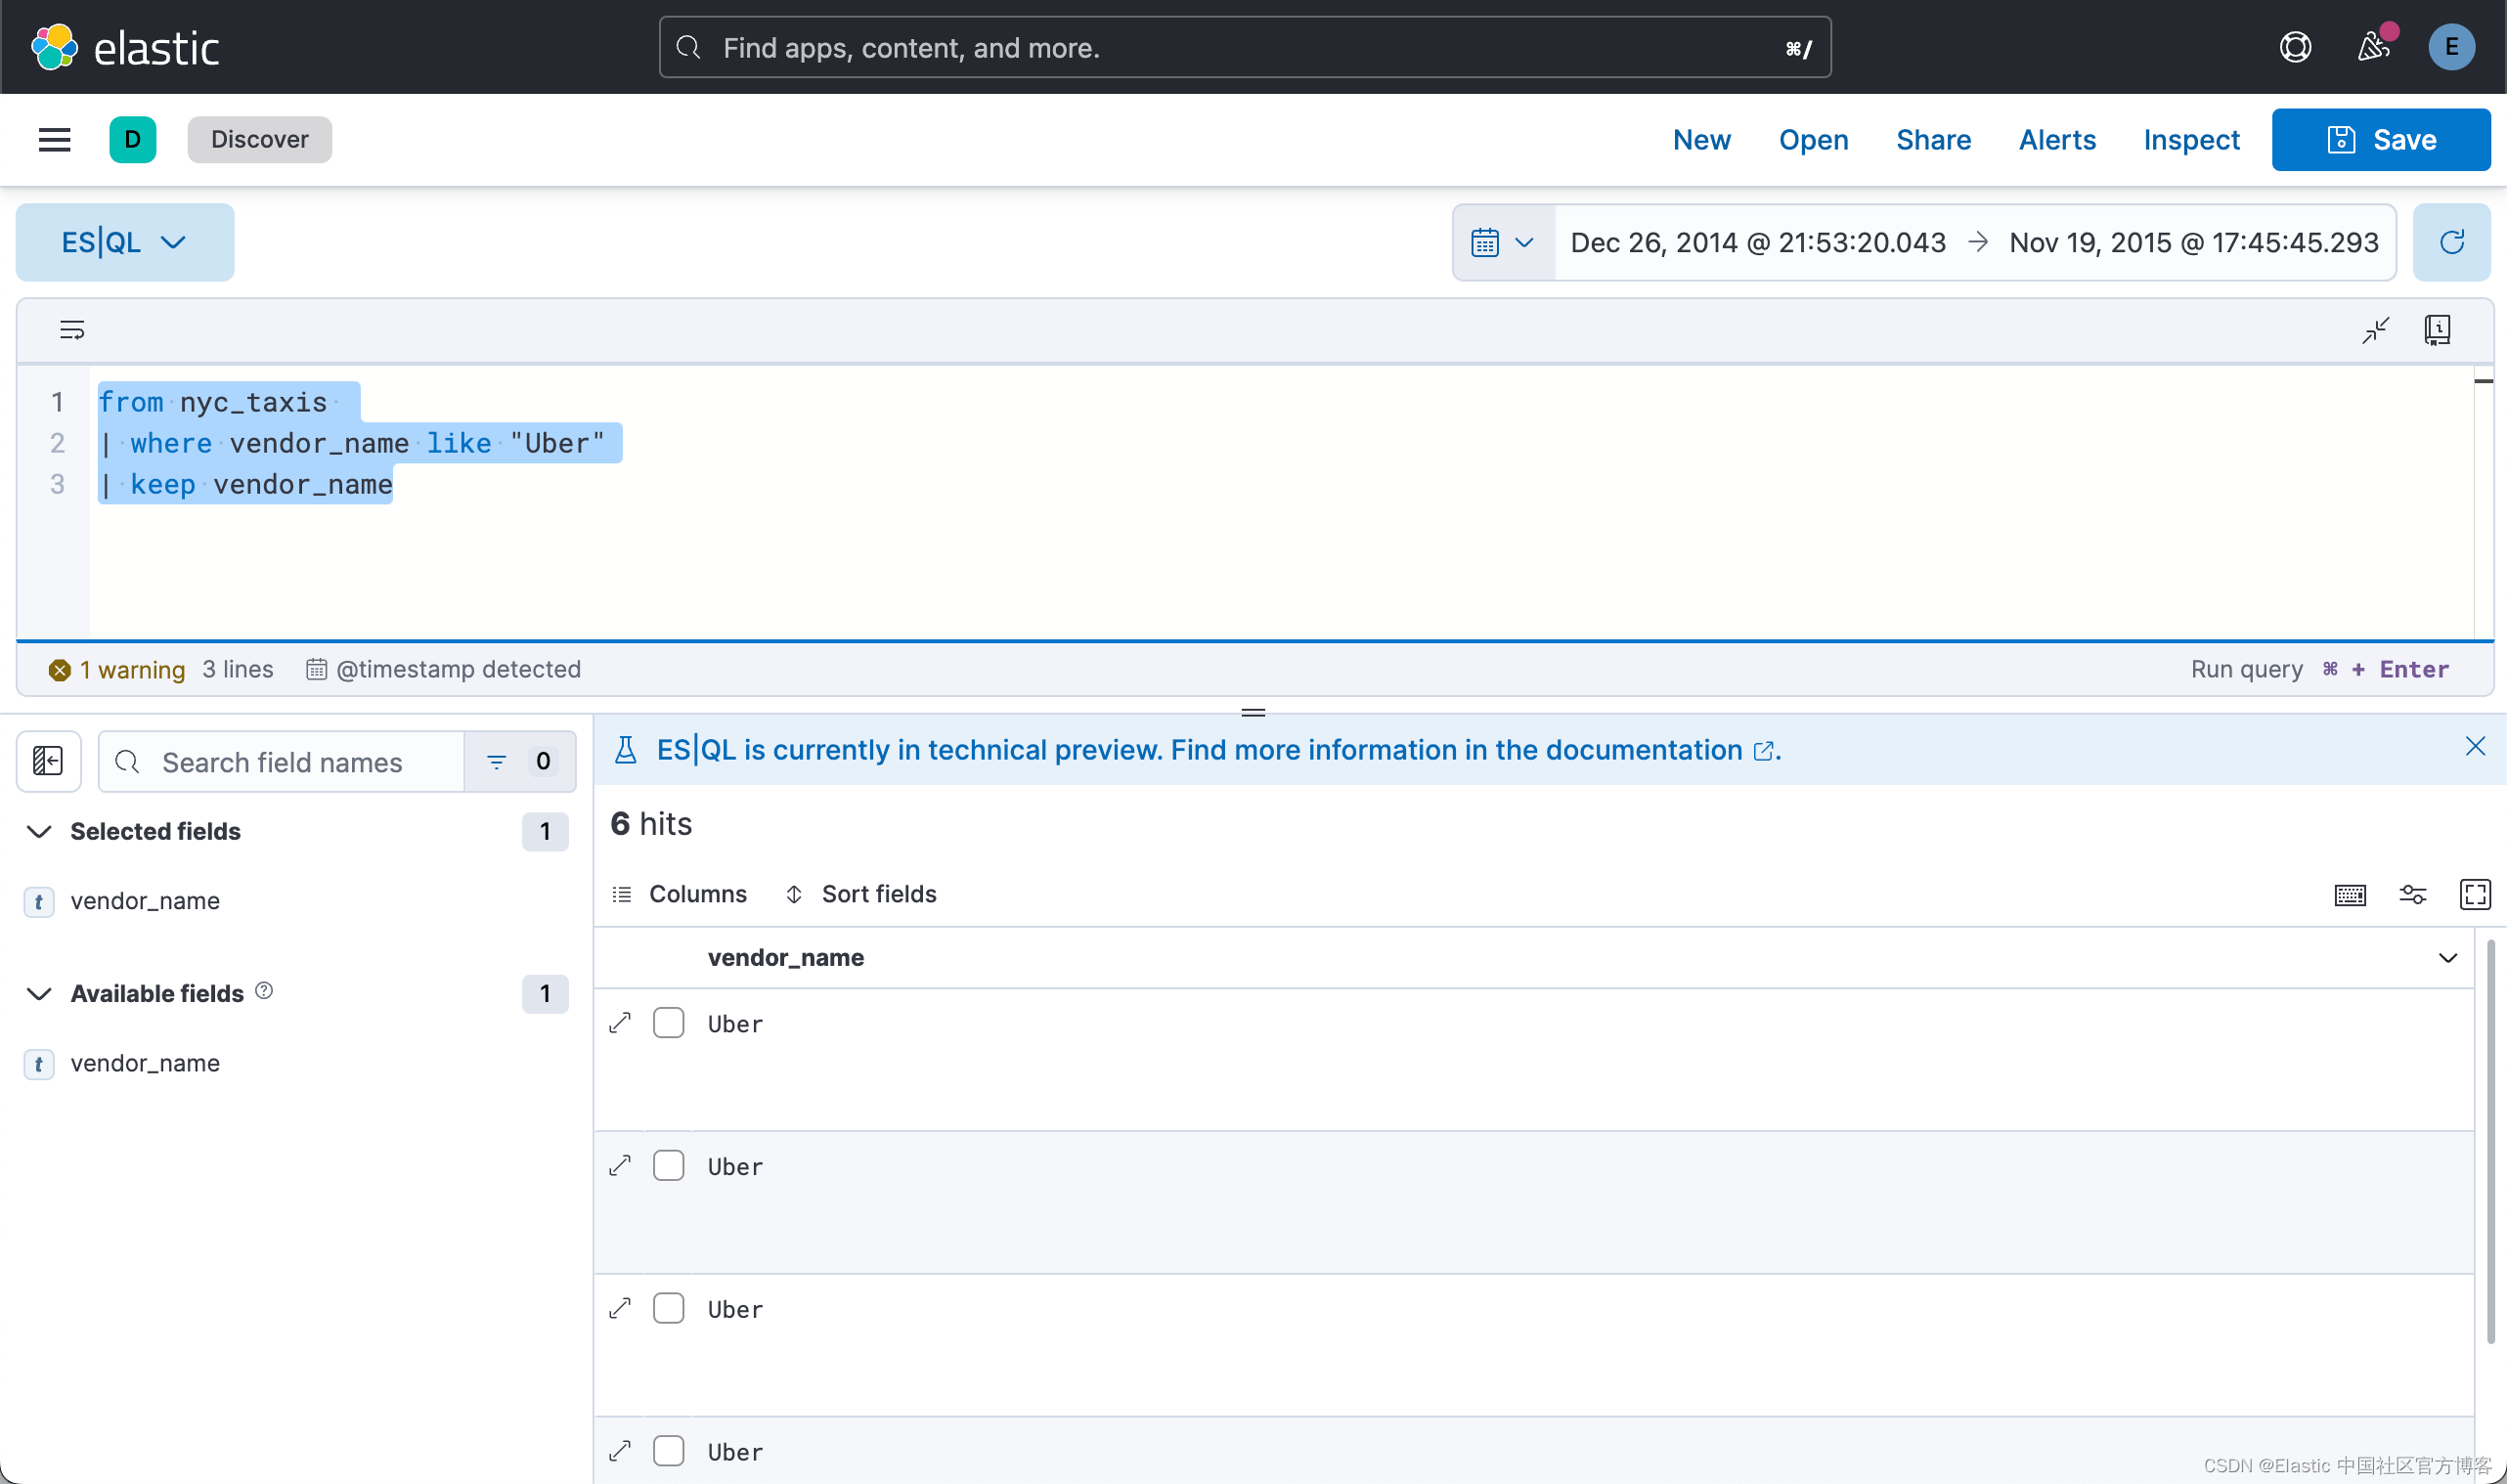
Task: Check the first Uber row checkbox
Action: pos(668,1023)
